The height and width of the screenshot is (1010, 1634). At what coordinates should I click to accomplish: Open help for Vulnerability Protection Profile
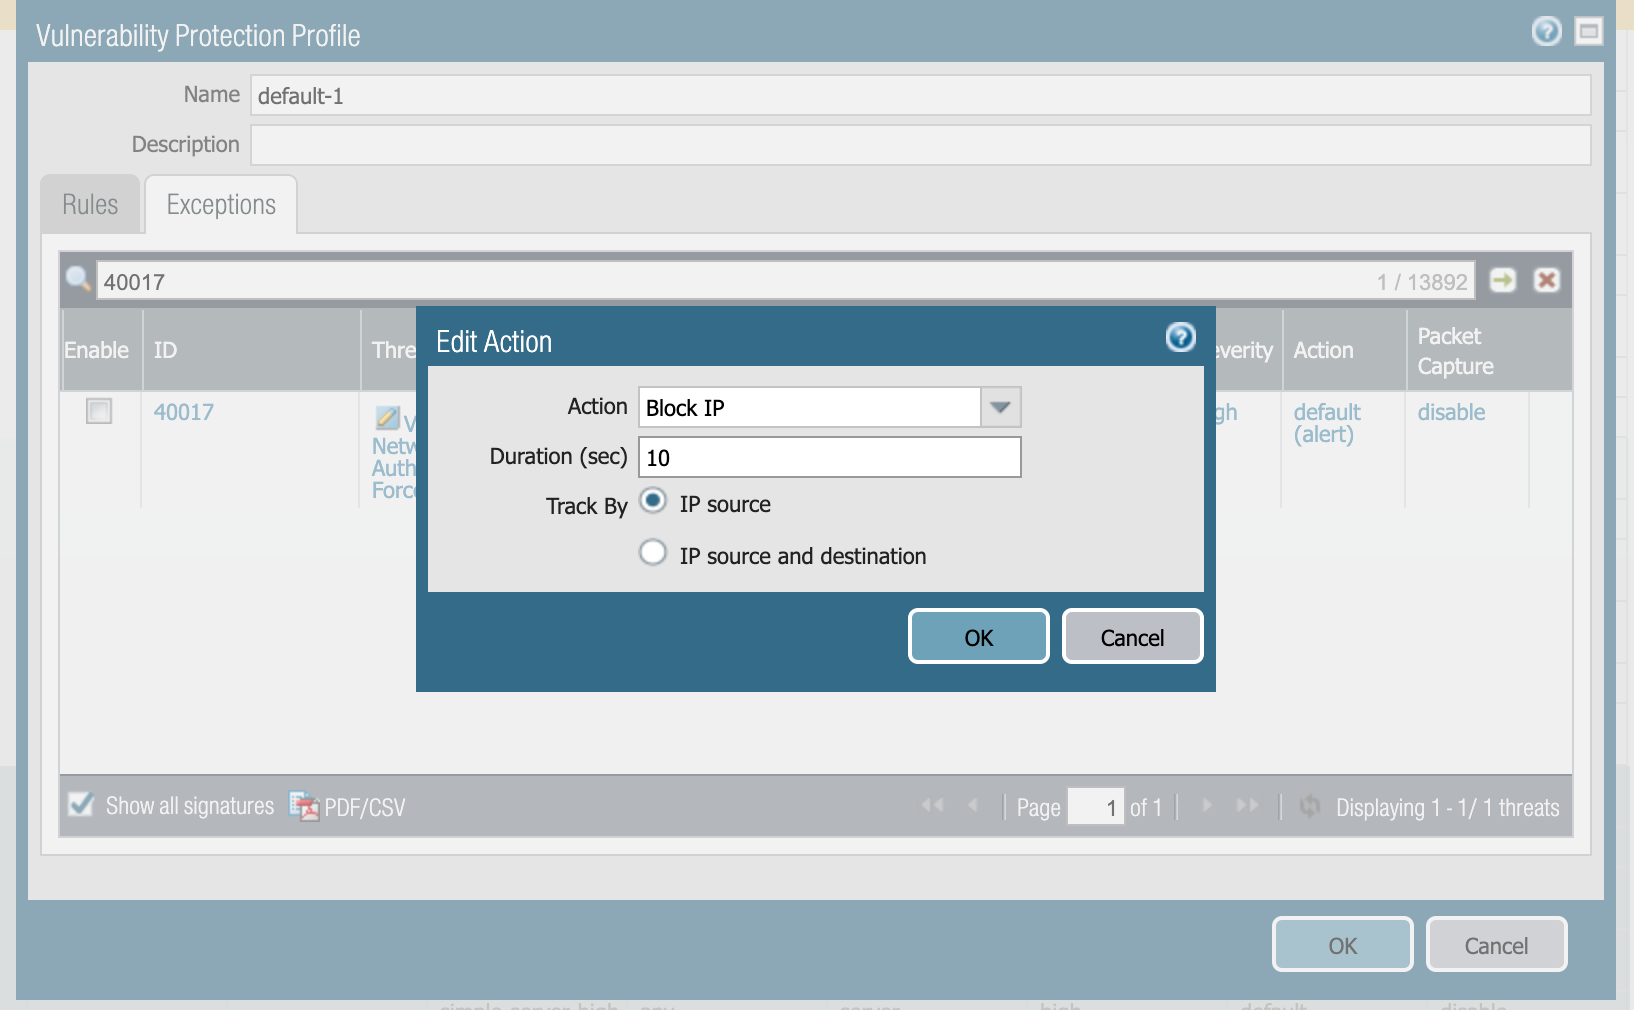[1546, 32]
